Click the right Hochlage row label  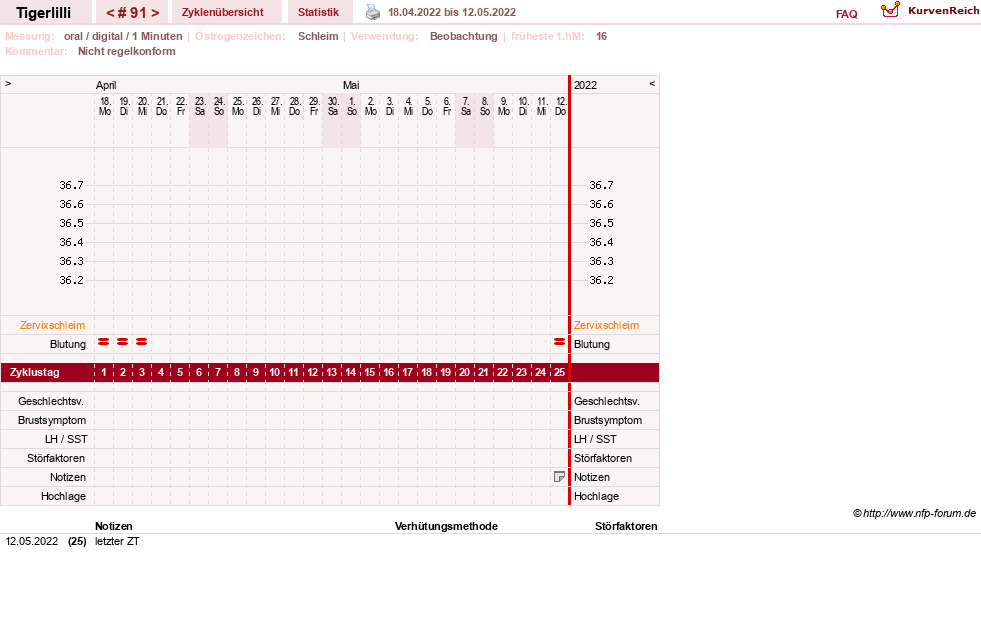[596, 496]
